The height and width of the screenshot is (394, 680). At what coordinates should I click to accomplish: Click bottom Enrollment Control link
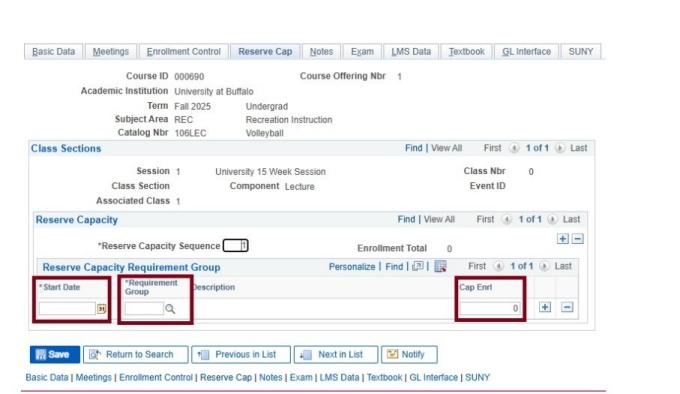pyautogui.click(x=156, y=378)
